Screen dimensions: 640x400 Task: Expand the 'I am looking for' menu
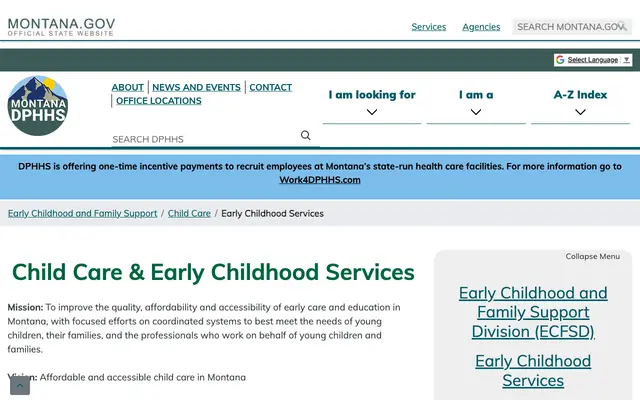(372, 102)
